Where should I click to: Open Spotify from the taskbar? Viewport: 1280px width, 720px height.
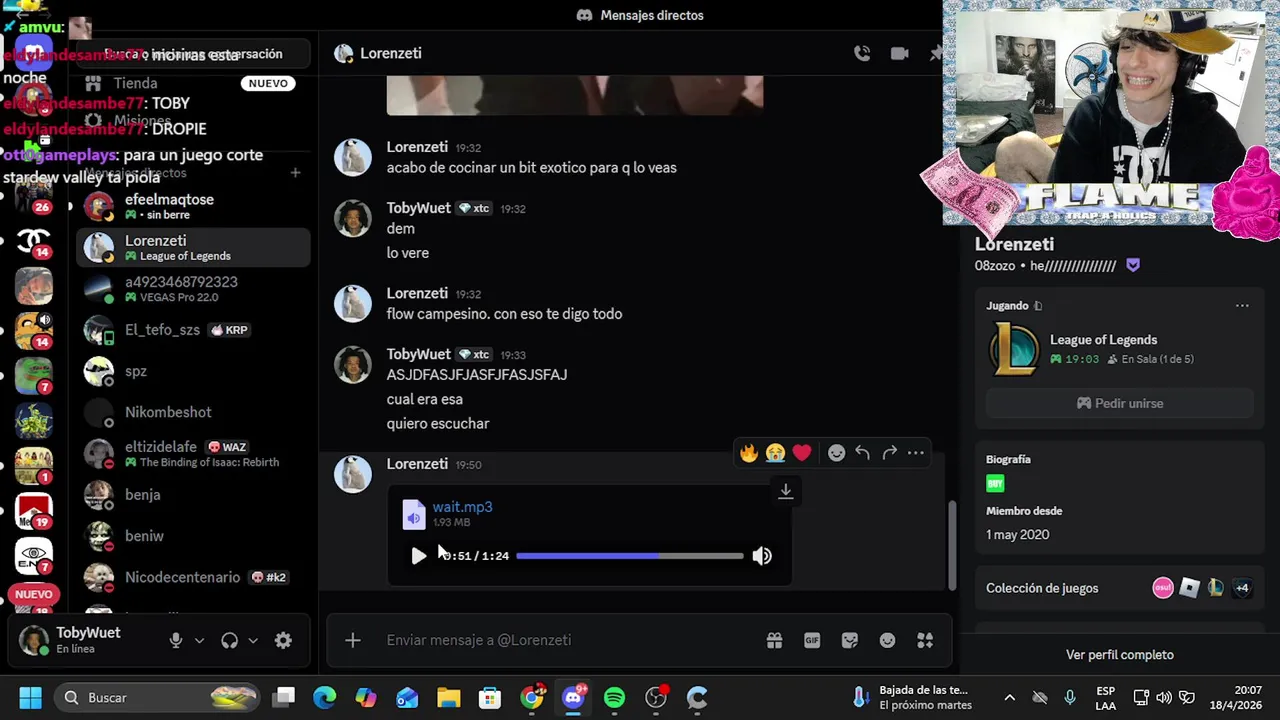click(614, 697)
